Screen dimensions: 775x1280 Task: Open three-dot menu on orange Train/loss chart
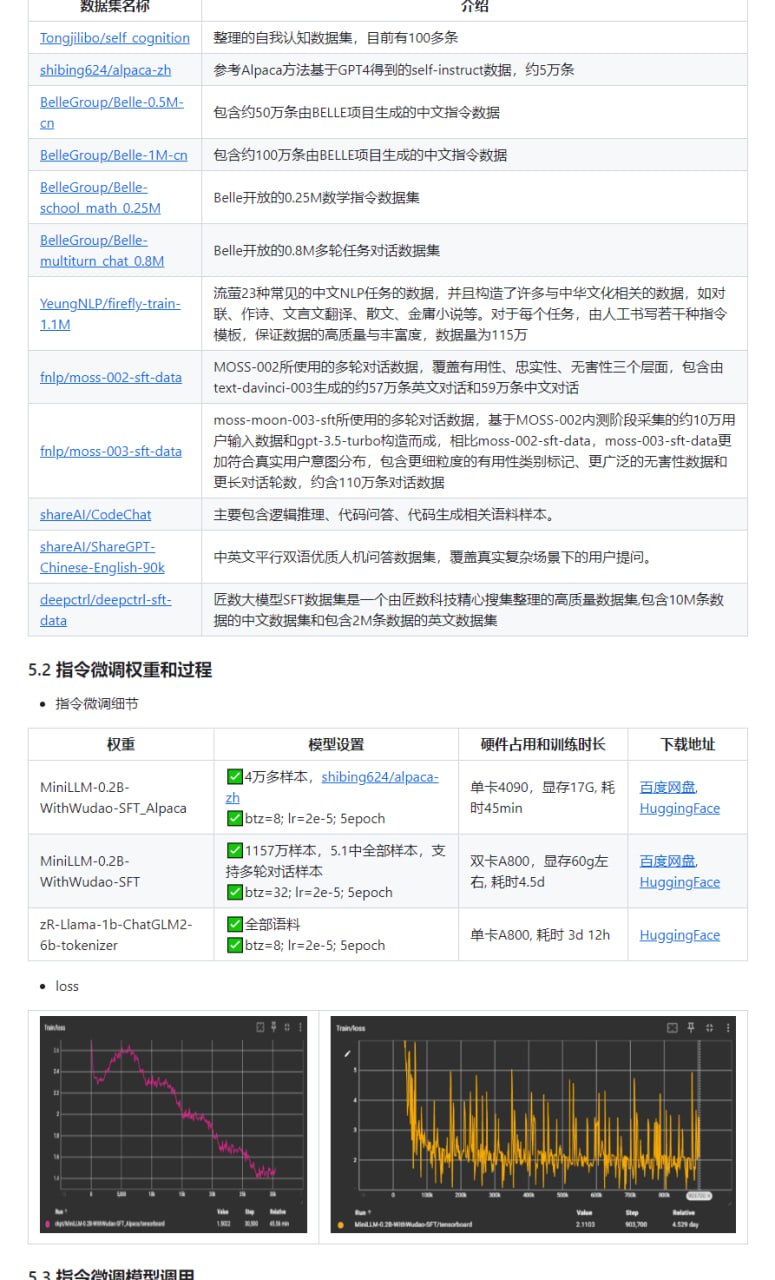point(726,1028)
